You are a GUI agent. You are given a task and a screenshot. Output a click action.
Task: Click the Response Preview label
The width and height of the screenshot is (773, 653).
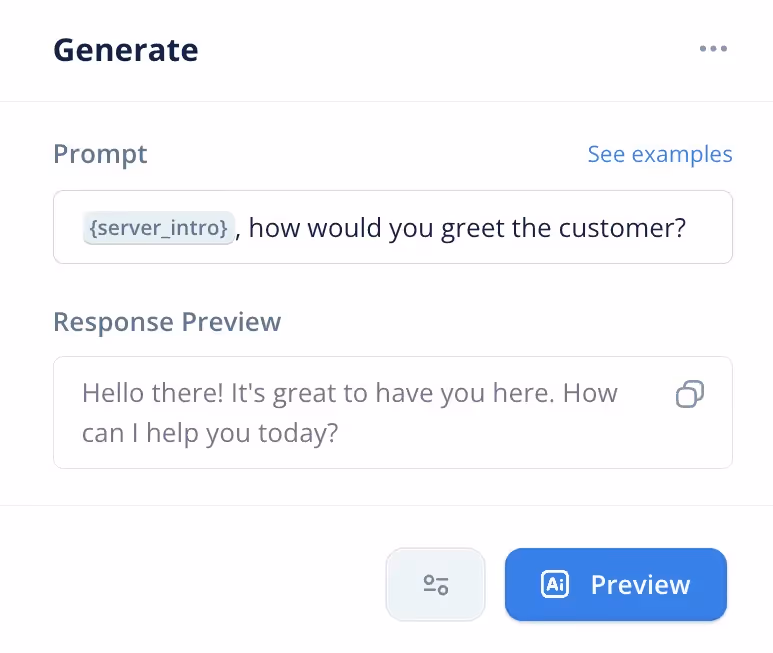coord(167,322)
